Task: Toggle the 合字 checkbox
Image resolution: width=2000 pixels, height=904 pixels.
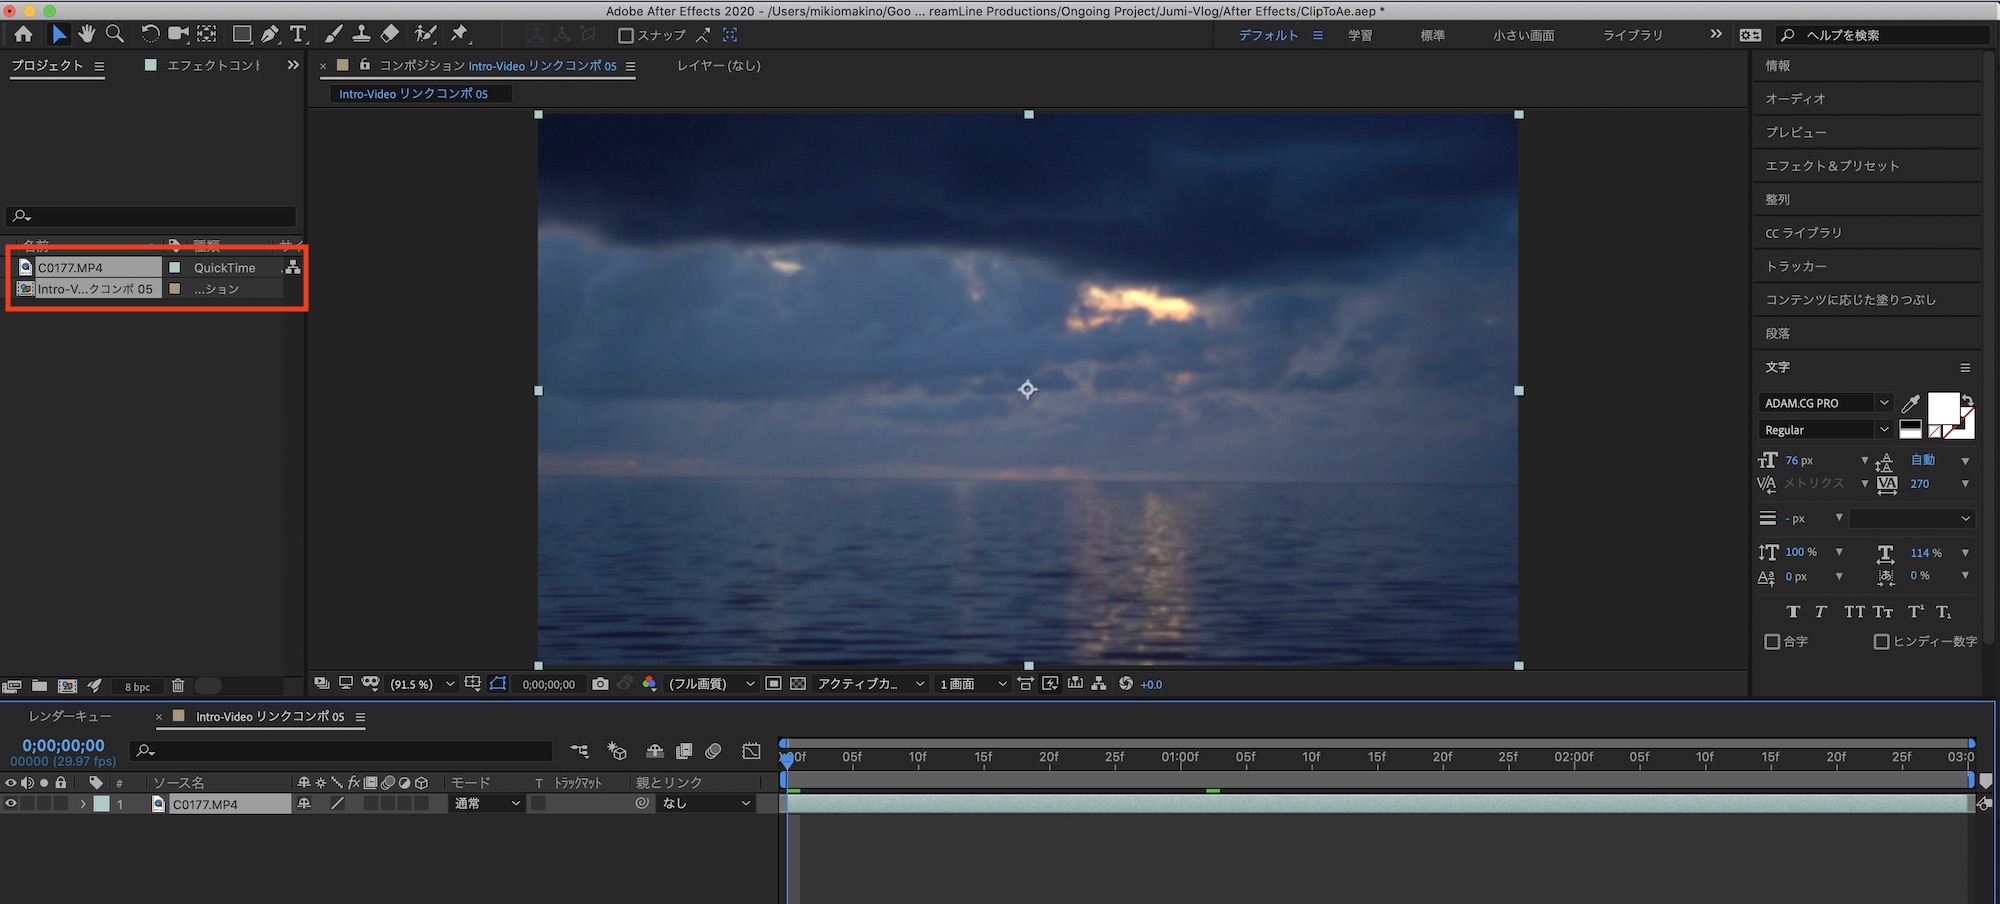Action: [1772, 642]
